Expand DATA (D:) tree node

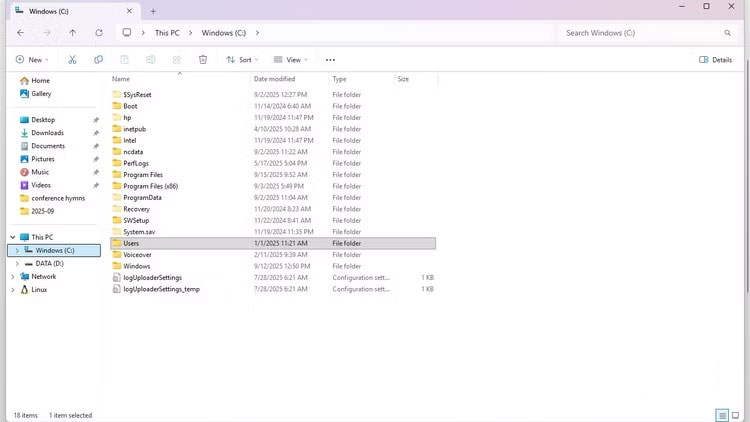click(17, 264)
